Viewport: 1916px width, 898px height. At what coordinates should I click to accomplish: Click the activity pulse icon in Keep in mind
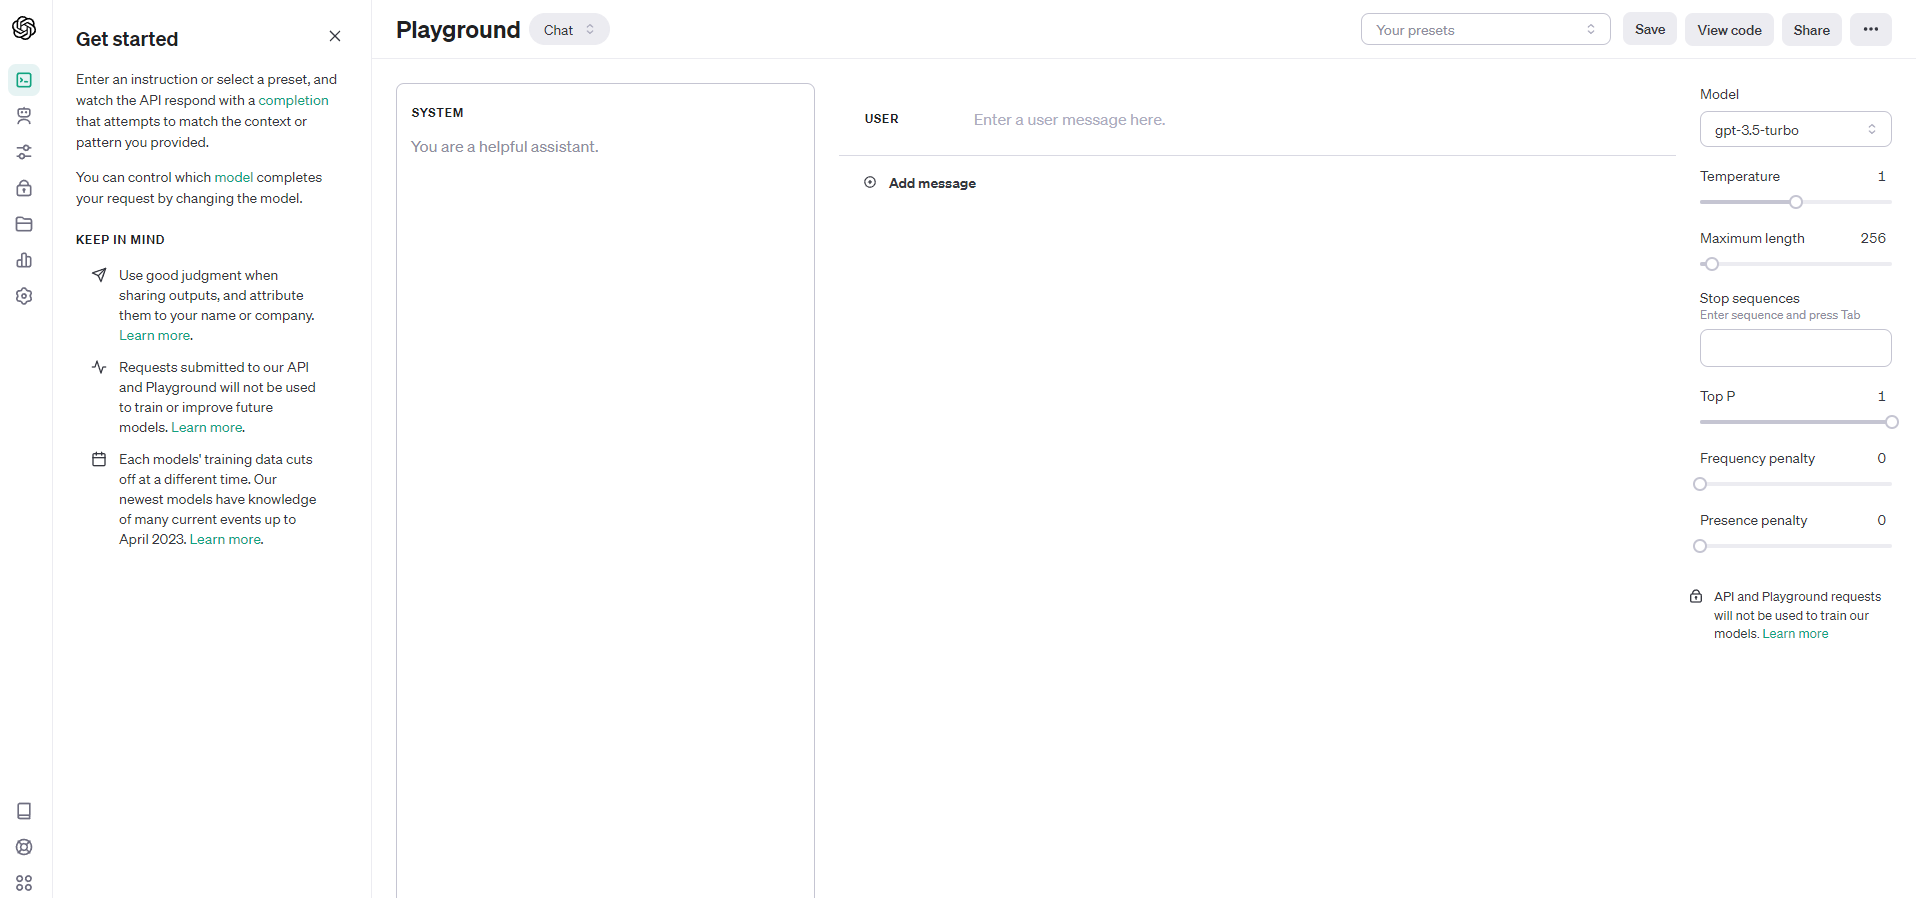coord(99,367)
